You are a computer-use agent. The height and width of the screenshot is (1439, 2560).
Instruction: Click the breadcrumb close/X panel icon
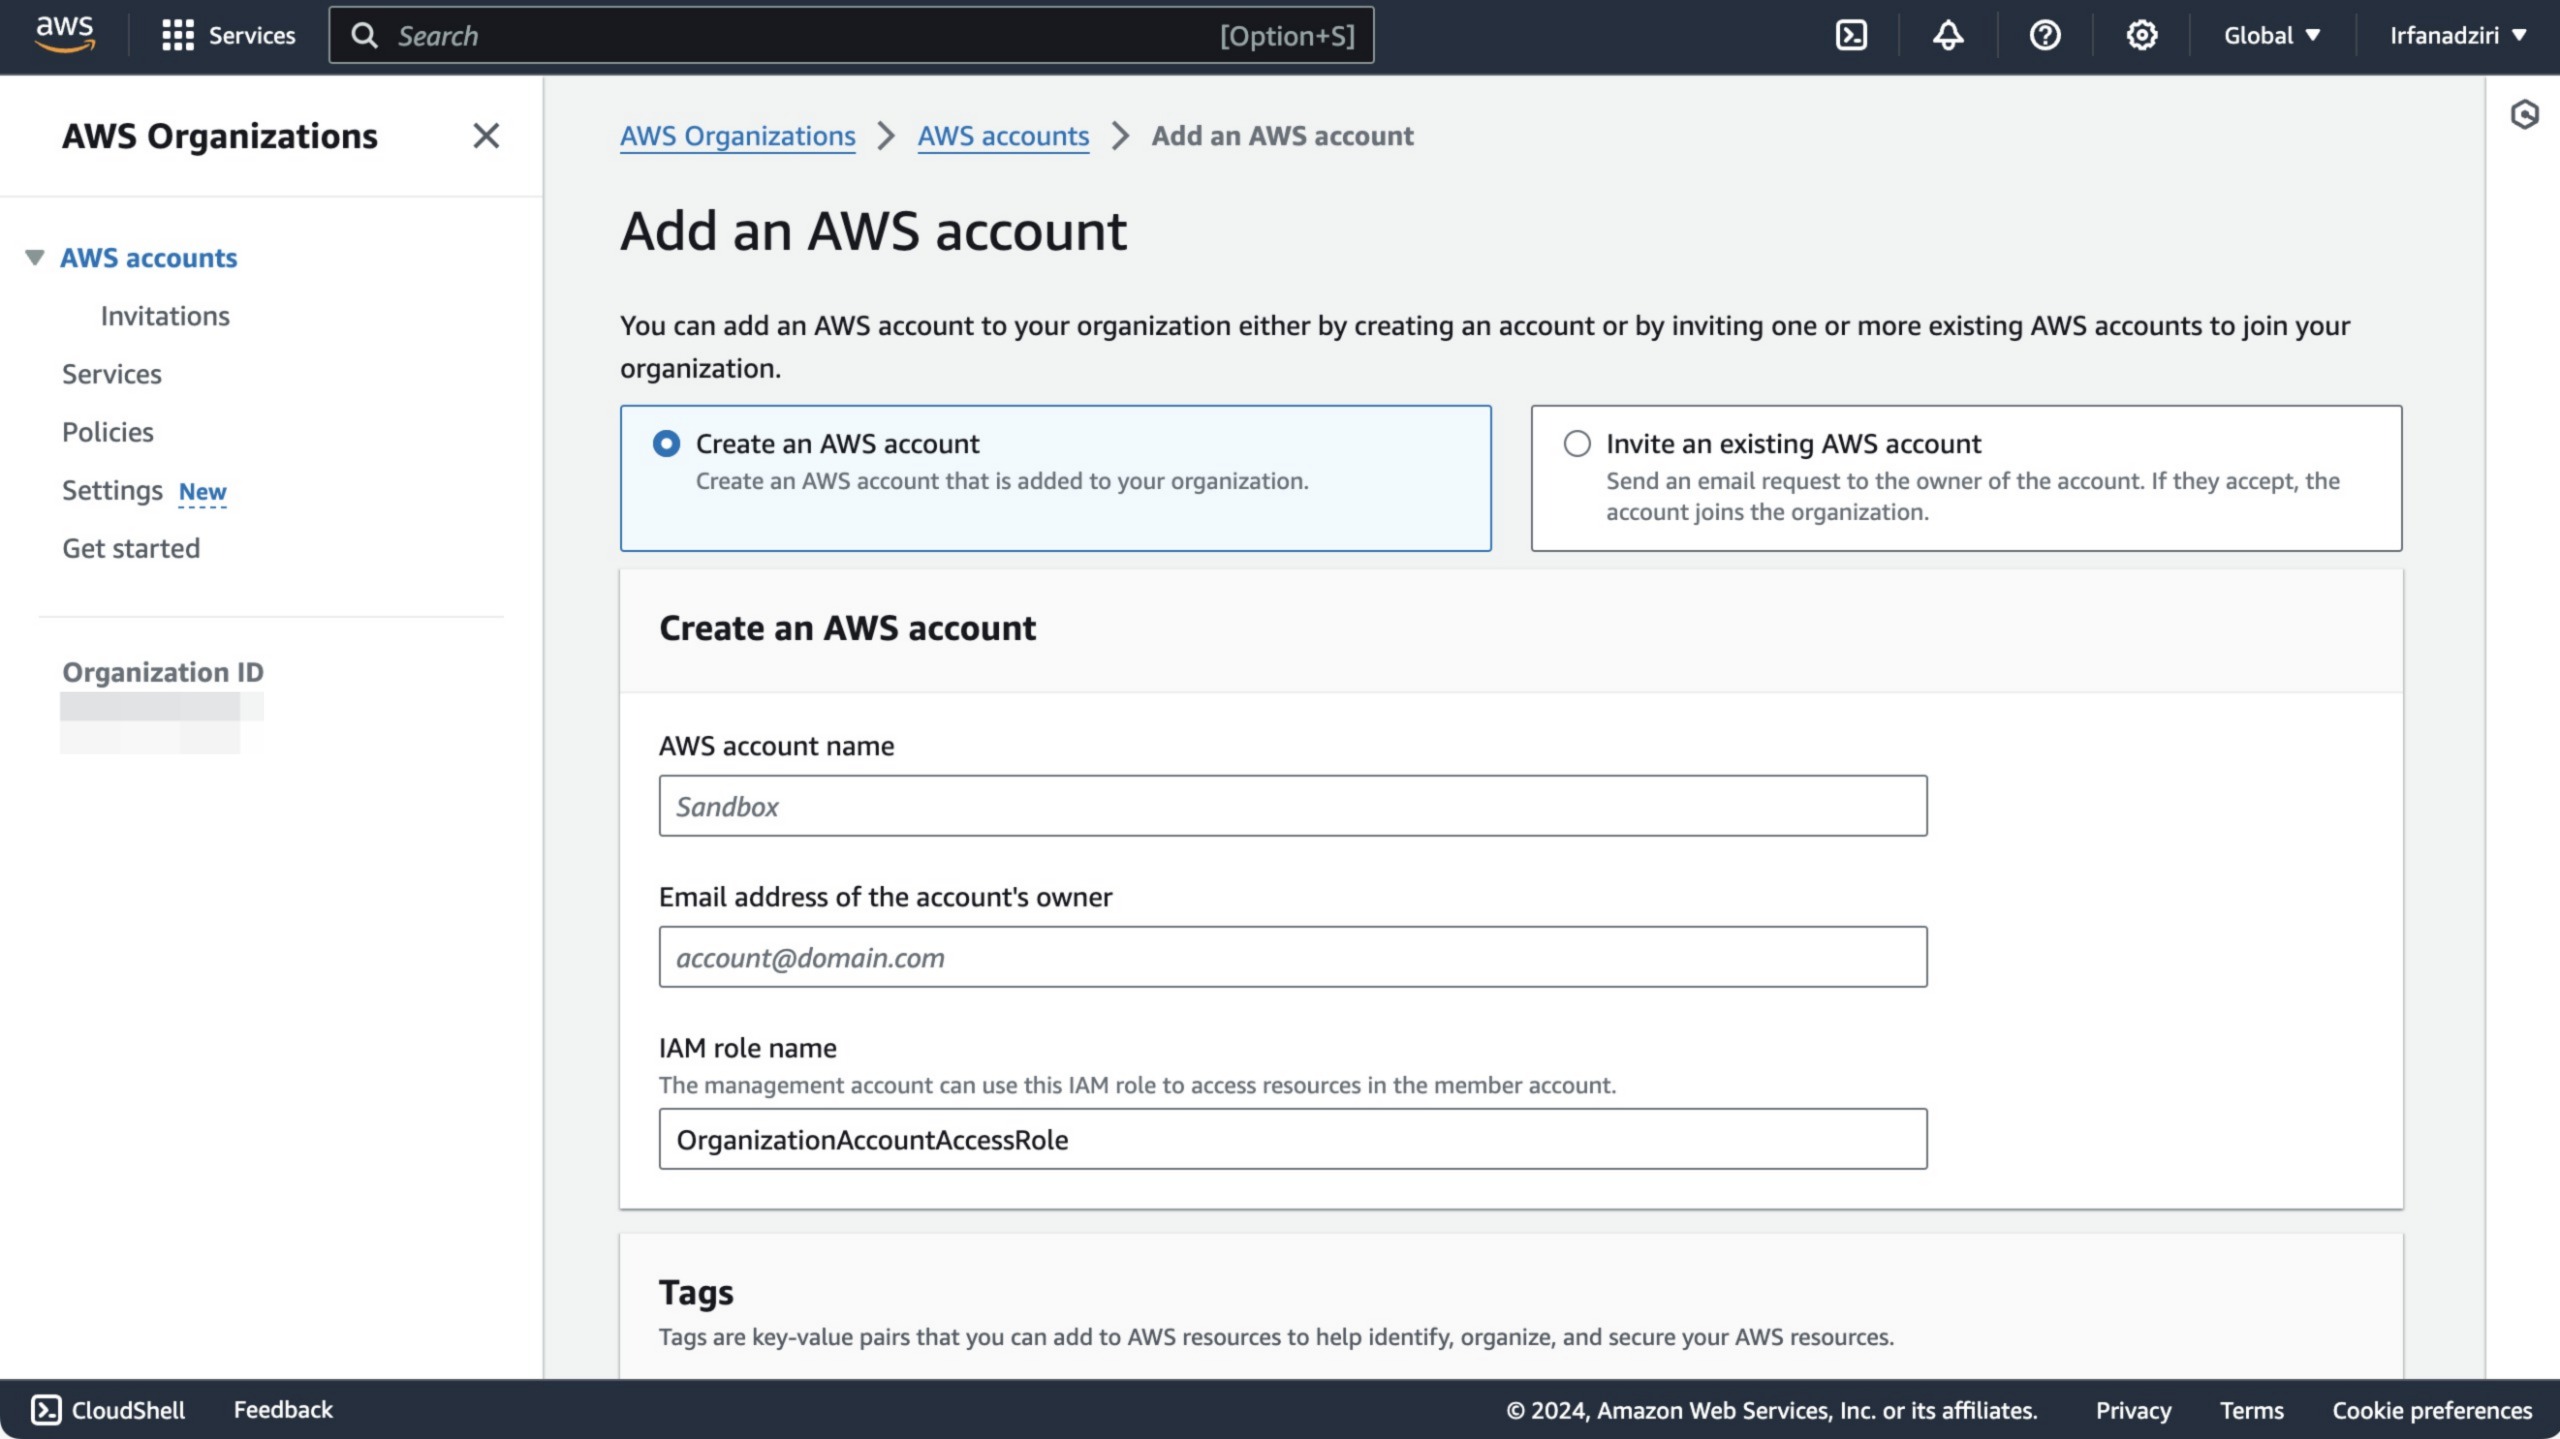click(485, 135)
